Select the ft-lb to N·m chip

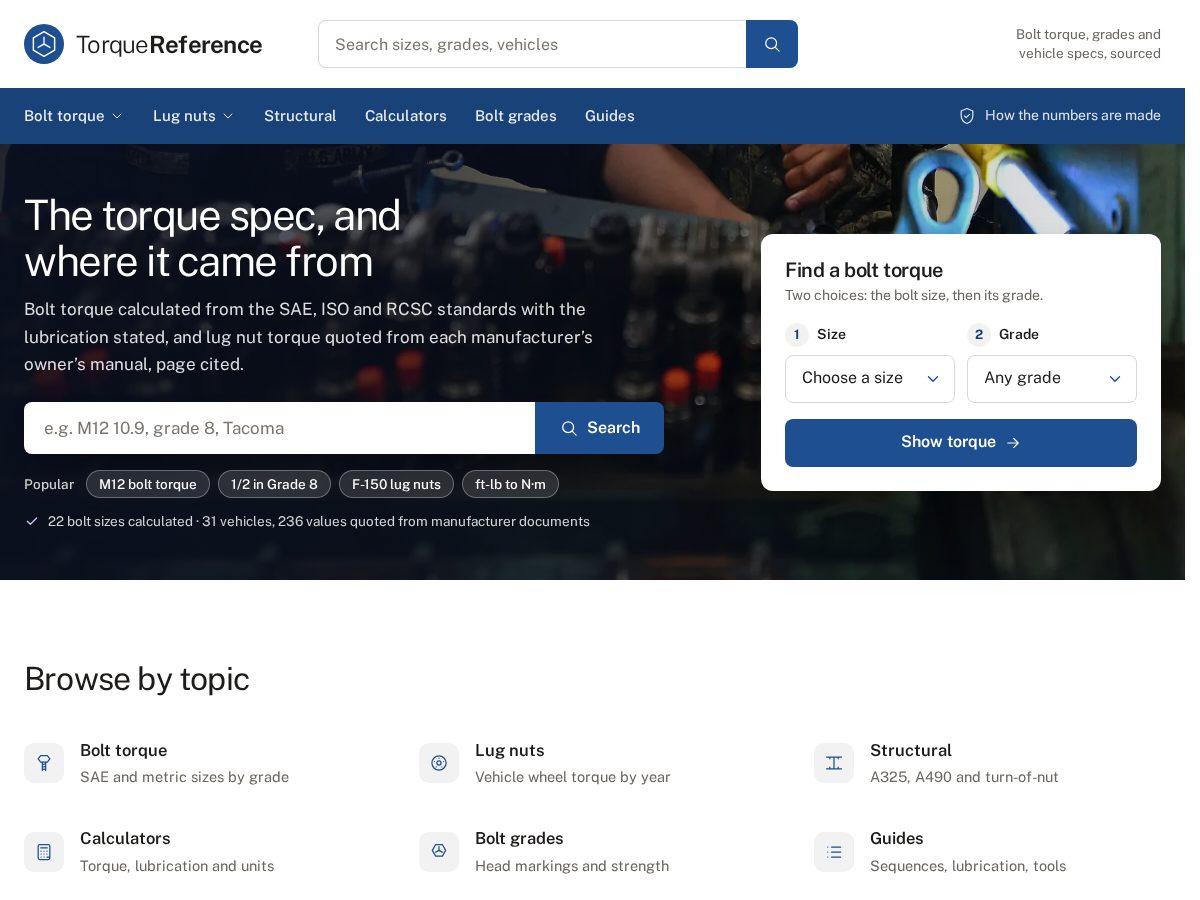point(511,484)
